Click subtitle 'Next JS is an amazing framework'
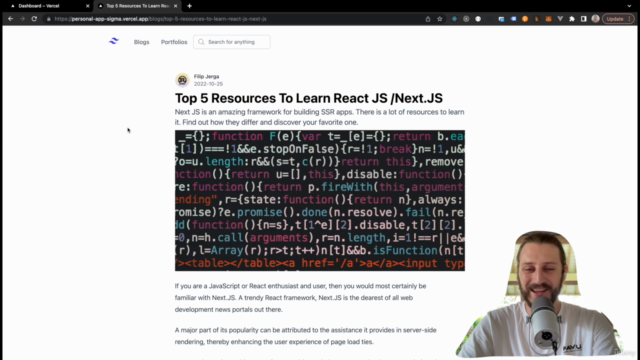Image resolution: width=640 pixels, height=360 pixels. 320,117
